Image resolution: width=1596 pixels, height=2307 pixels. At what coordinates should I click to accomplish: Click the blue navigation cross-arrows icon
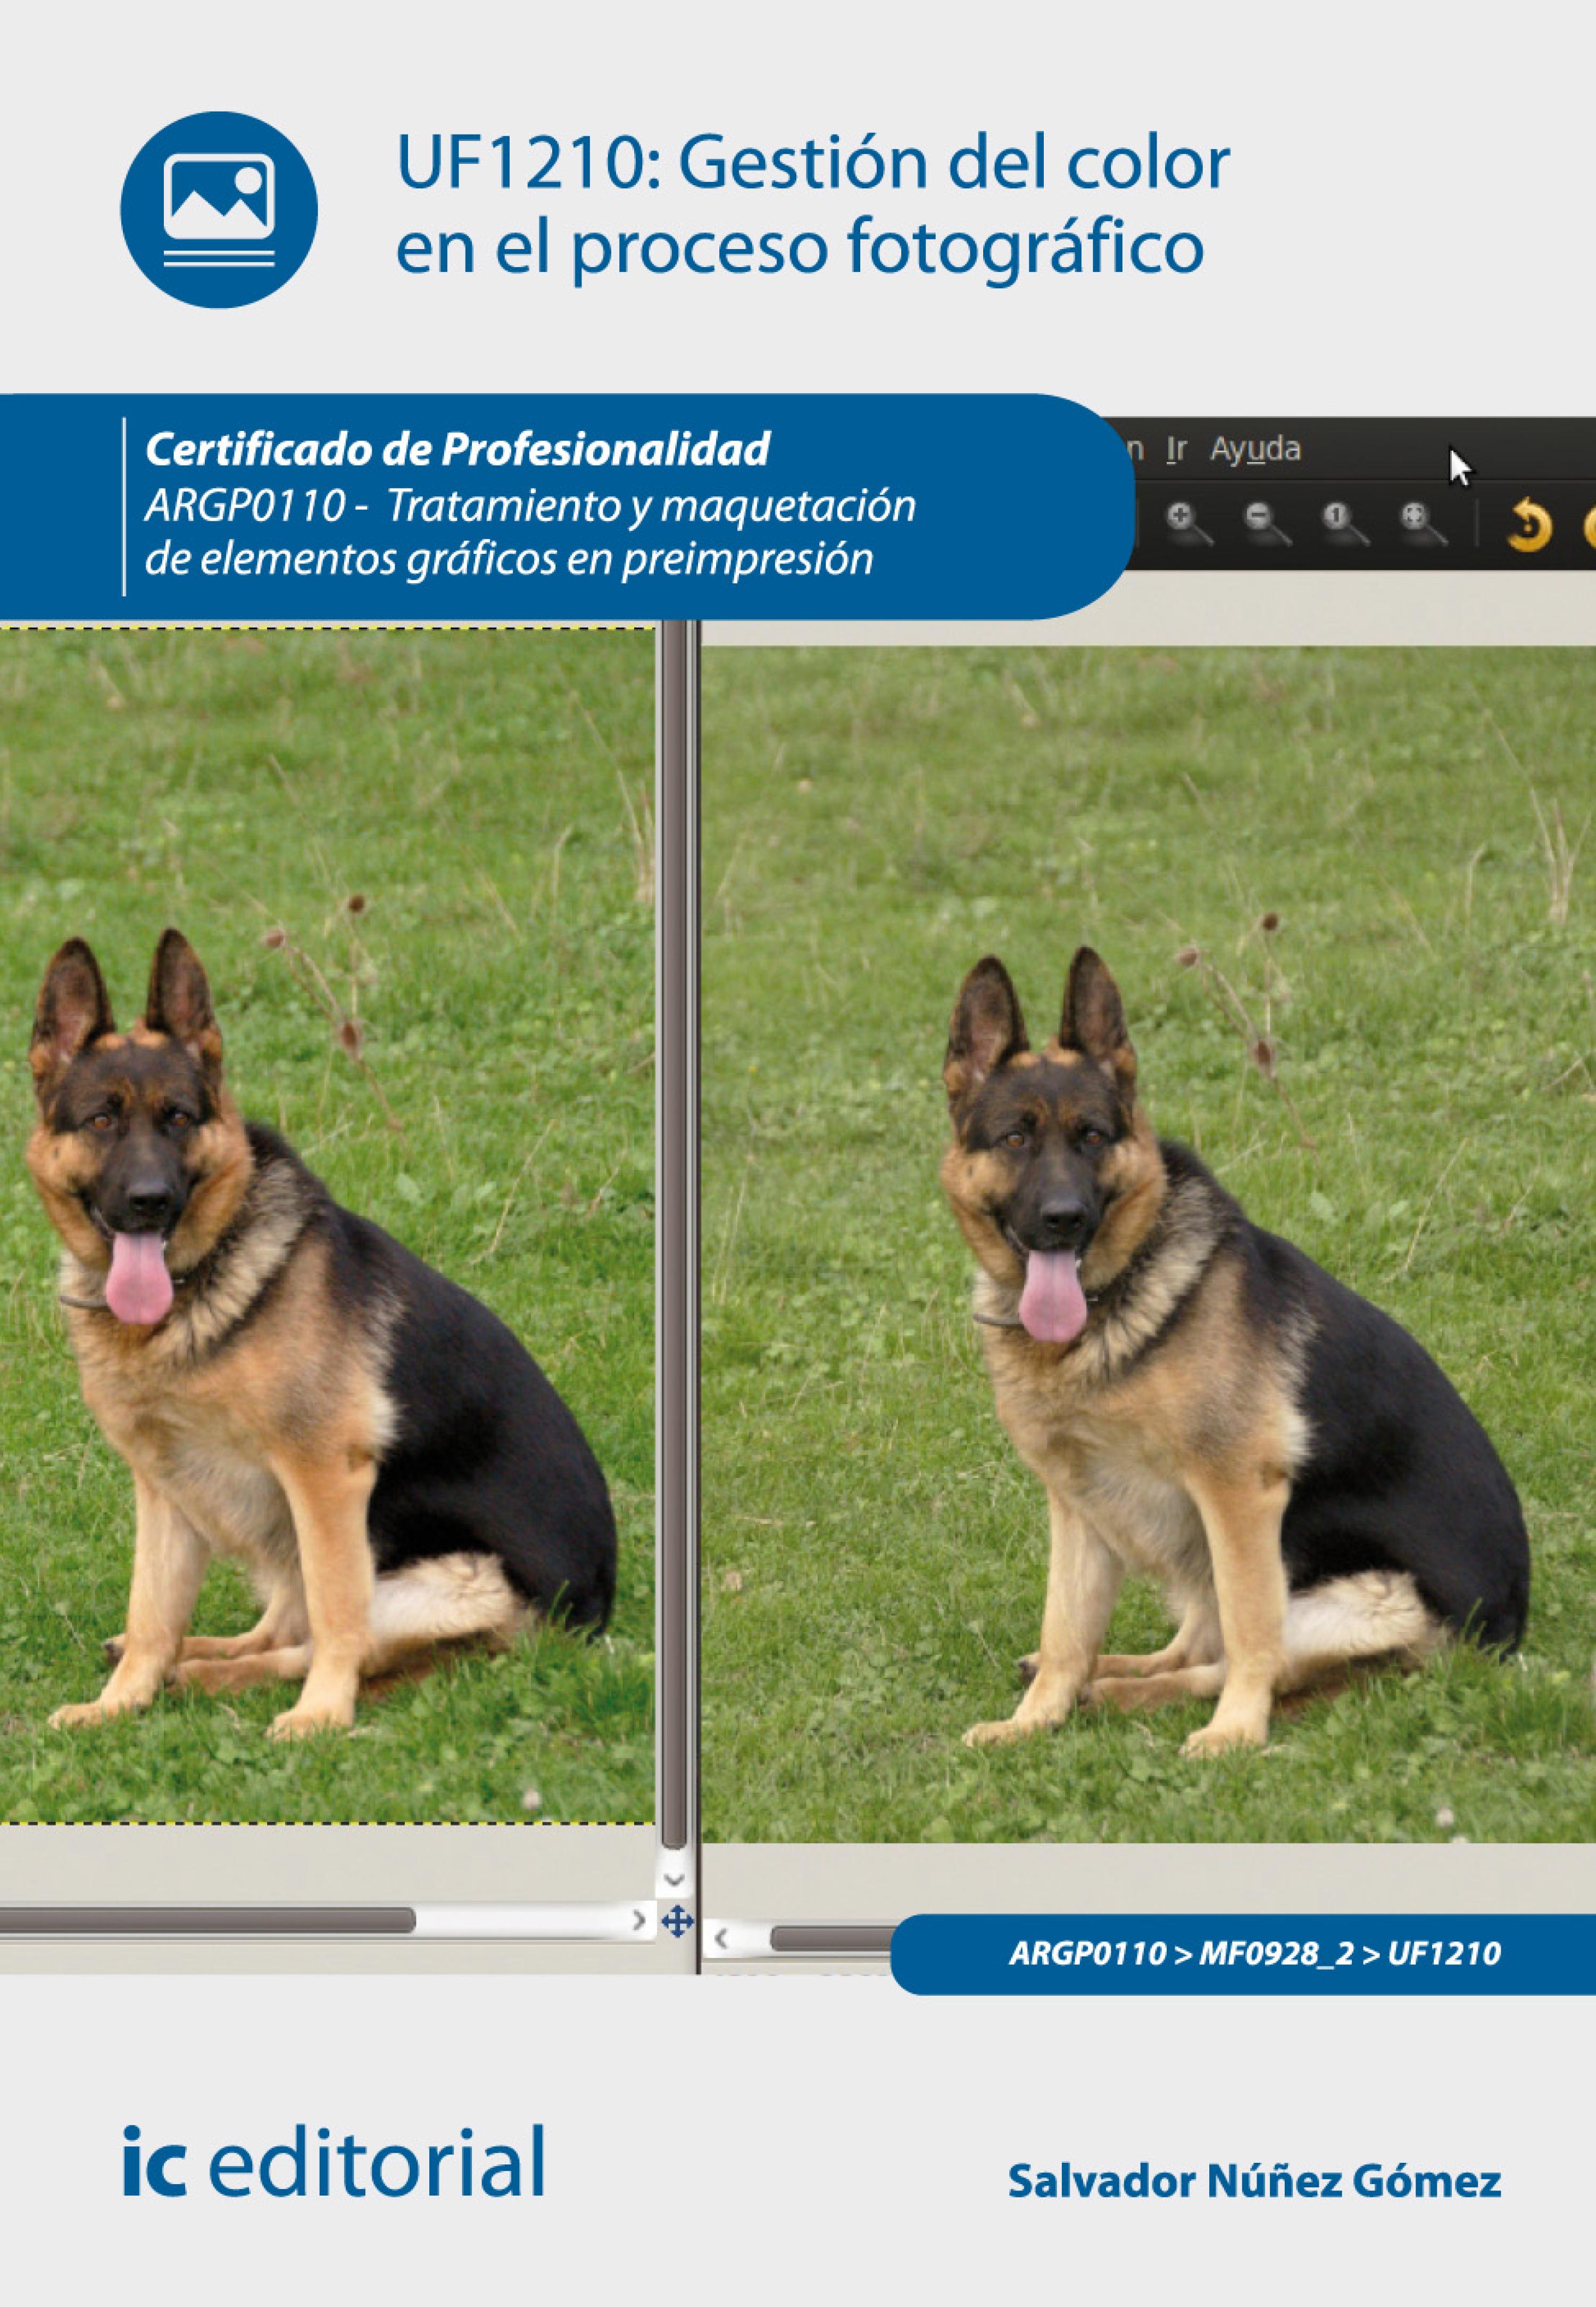[x=678, y=1921]
